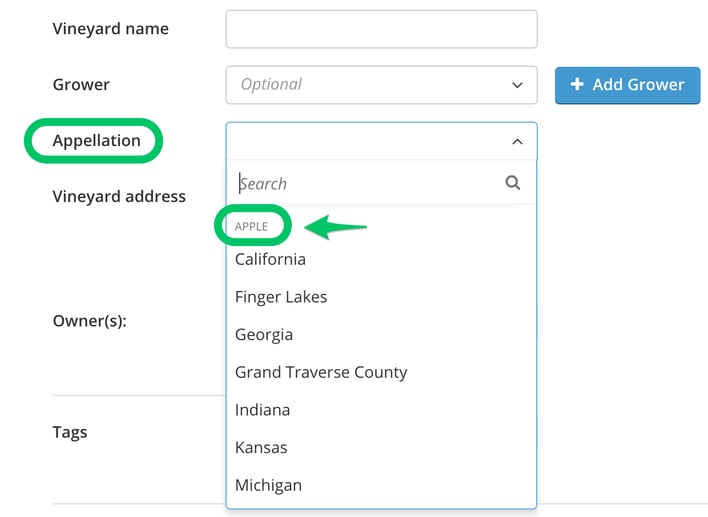Click the Vineyard address label
This screenshot has width=708, height=517.
tap(119, 196)
